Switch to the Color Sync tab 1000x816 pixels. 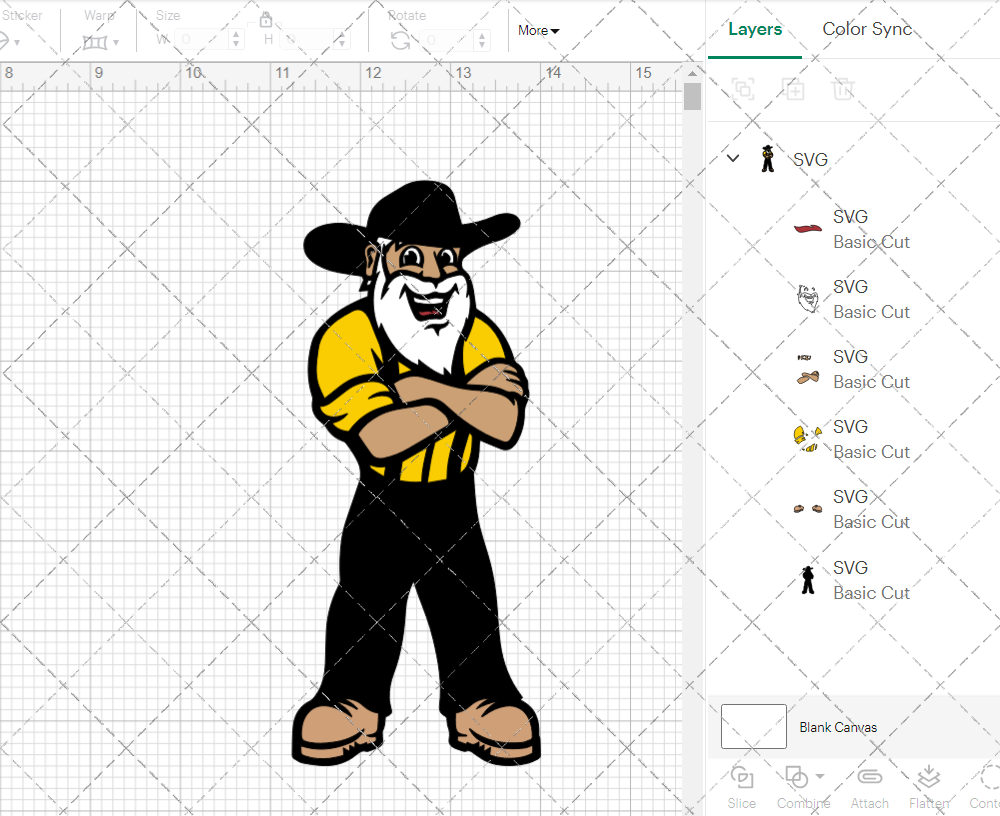tap(866, 29)
